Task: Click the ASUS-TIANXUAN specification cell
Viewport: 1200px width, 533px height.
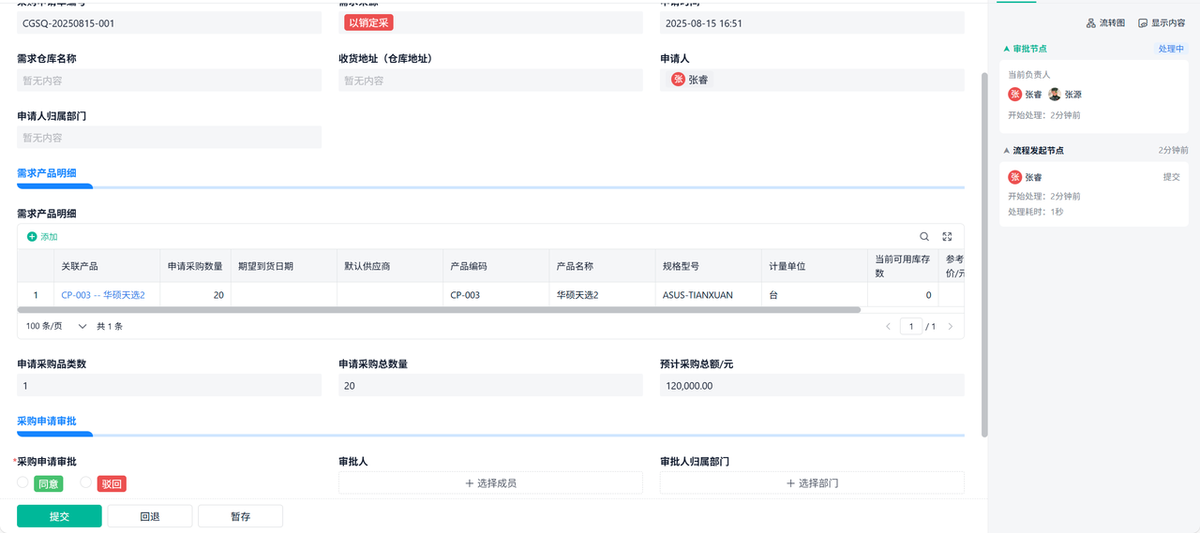Action: coord(707,295)
